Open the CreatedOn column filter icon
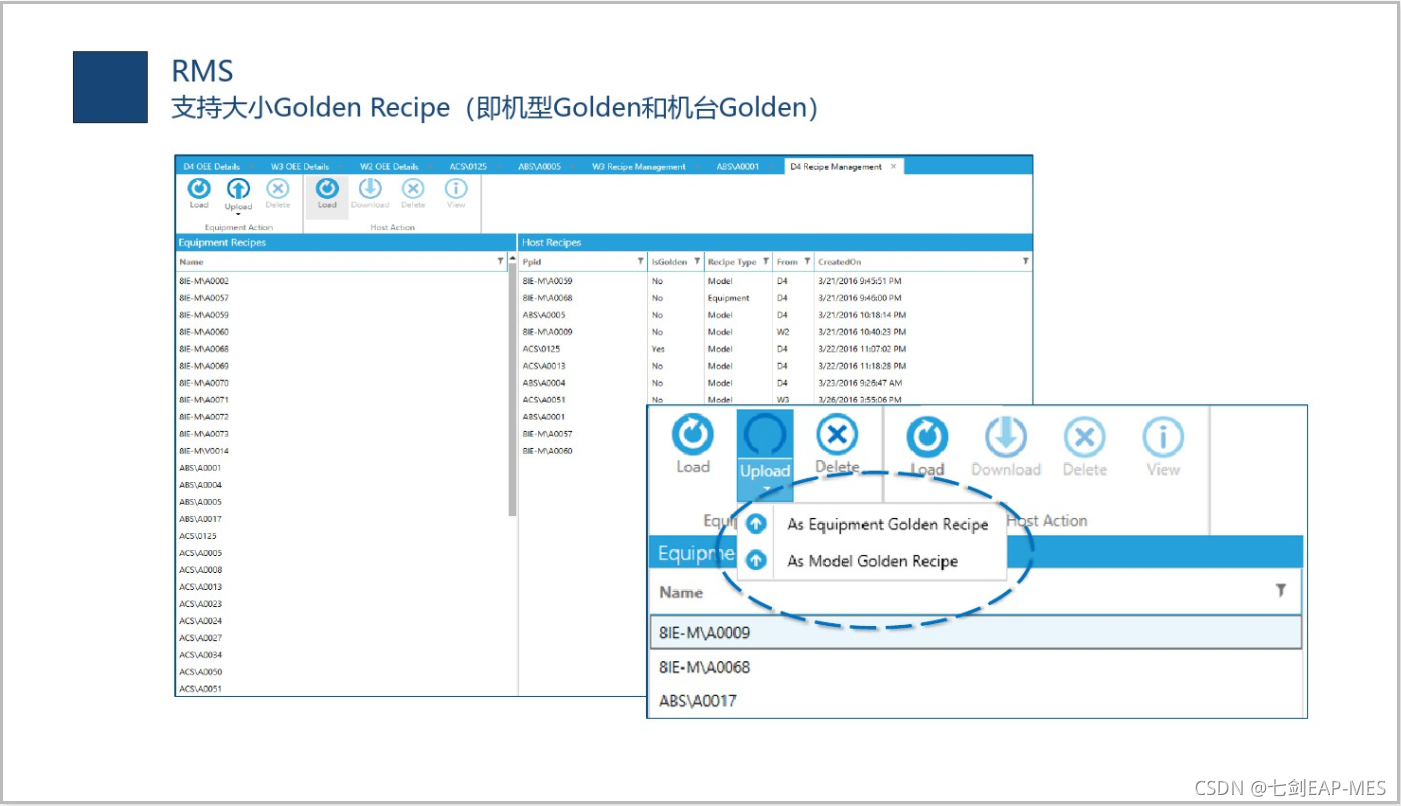The image size is (1401, 806). point(1025,261)
